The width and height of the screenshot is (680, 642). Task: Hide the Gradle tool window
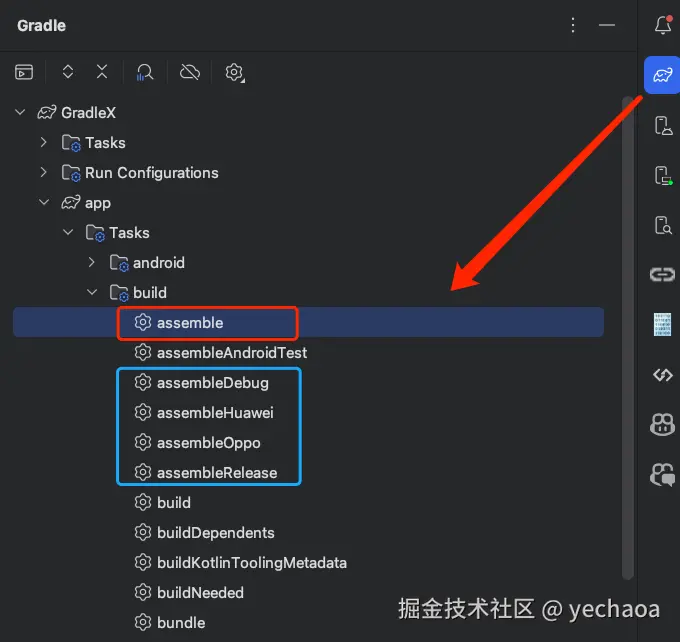[607, 25]
